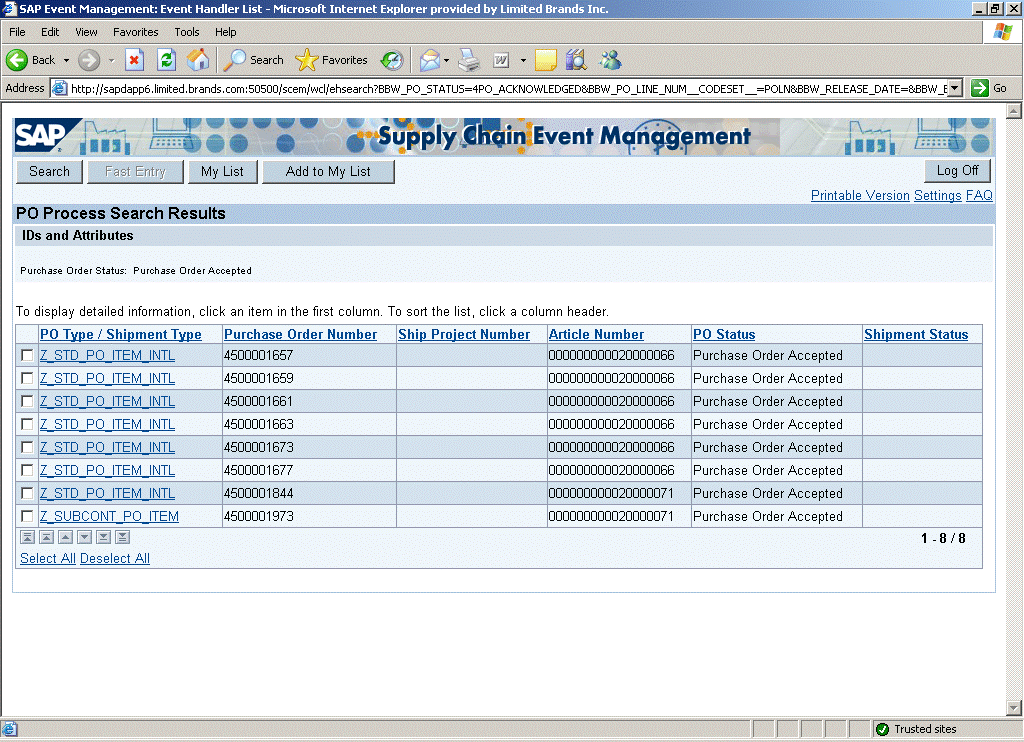Image resolution: width=1024 pixels, height=742 pixels.
Task: Expand the Mail button dropdown arrow
Action: 446,60
